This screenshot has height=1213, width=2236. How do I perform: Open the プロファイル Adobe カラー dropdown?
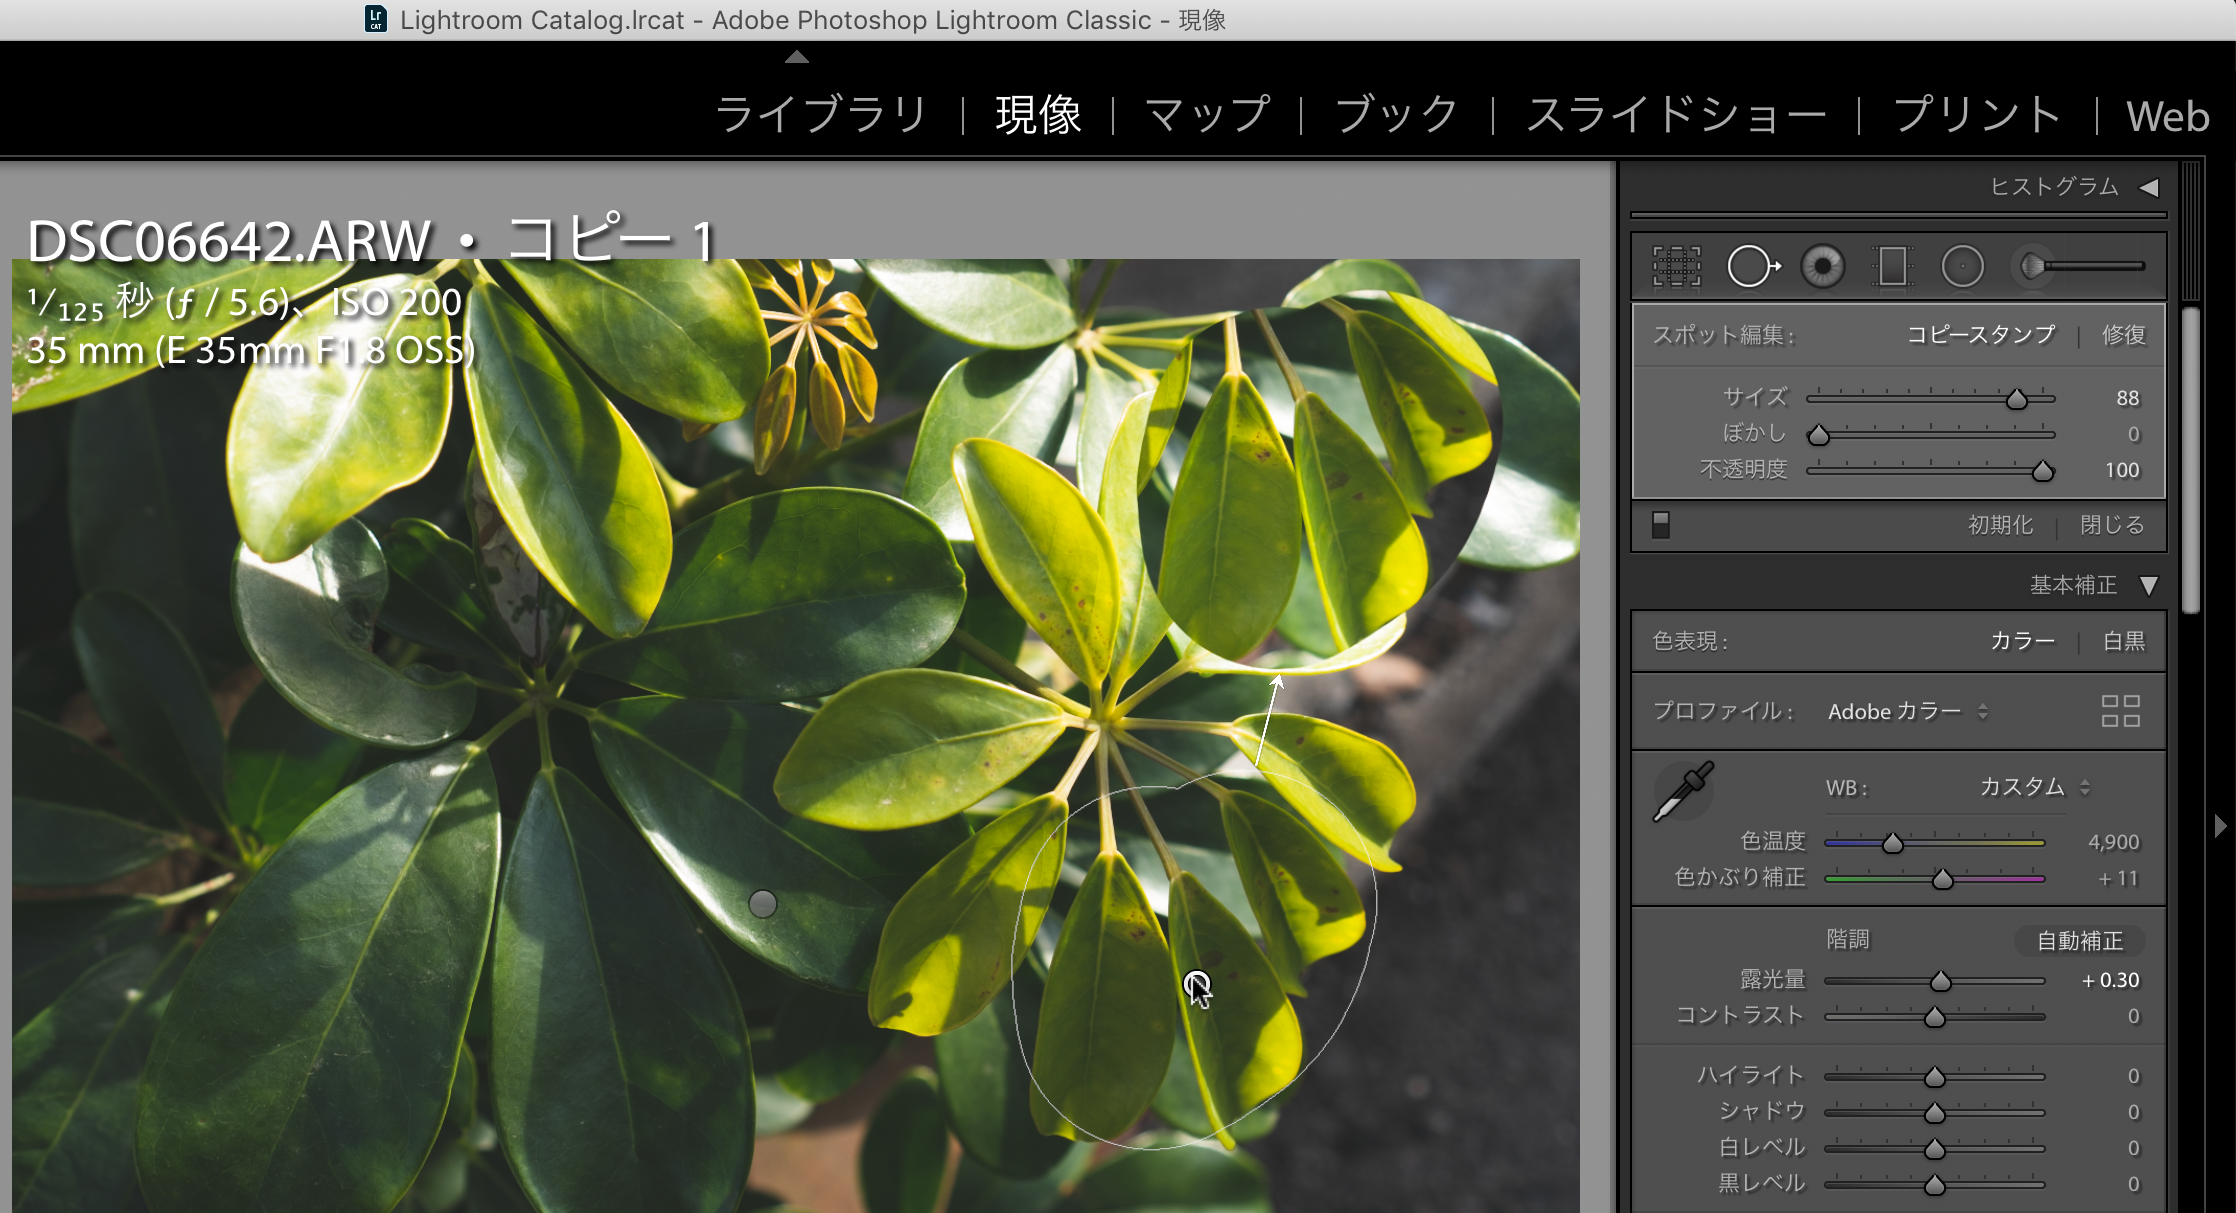[1908, 711]
